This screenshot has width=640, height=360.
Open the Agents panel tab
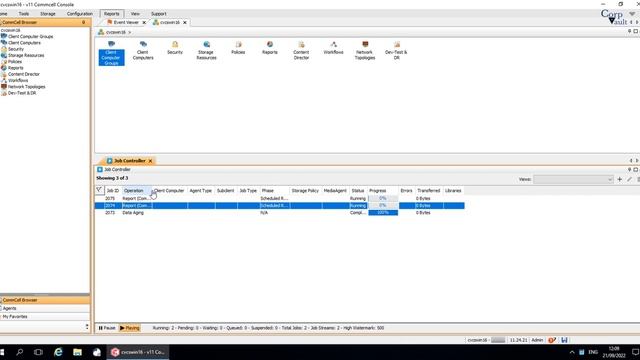click(x=45, y=309)
